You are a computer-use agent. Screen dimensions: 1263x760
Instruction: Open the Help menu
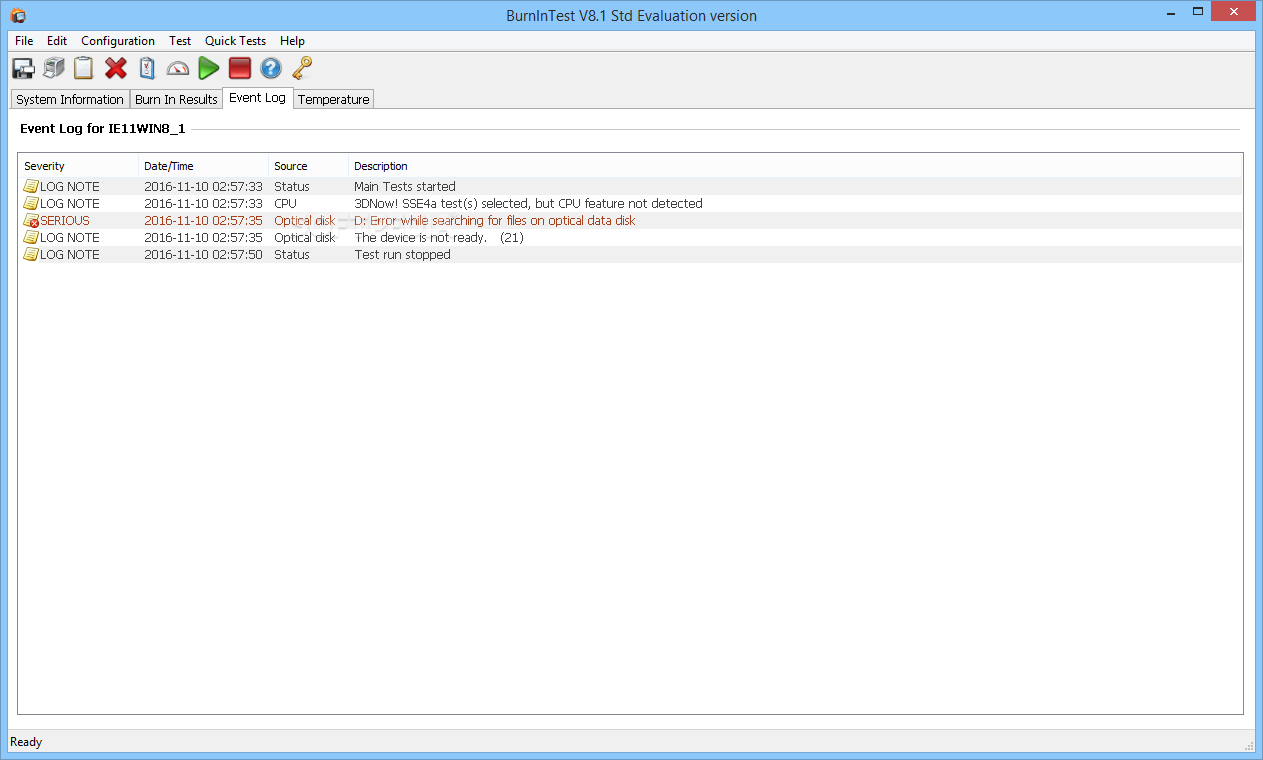point(292,41)
